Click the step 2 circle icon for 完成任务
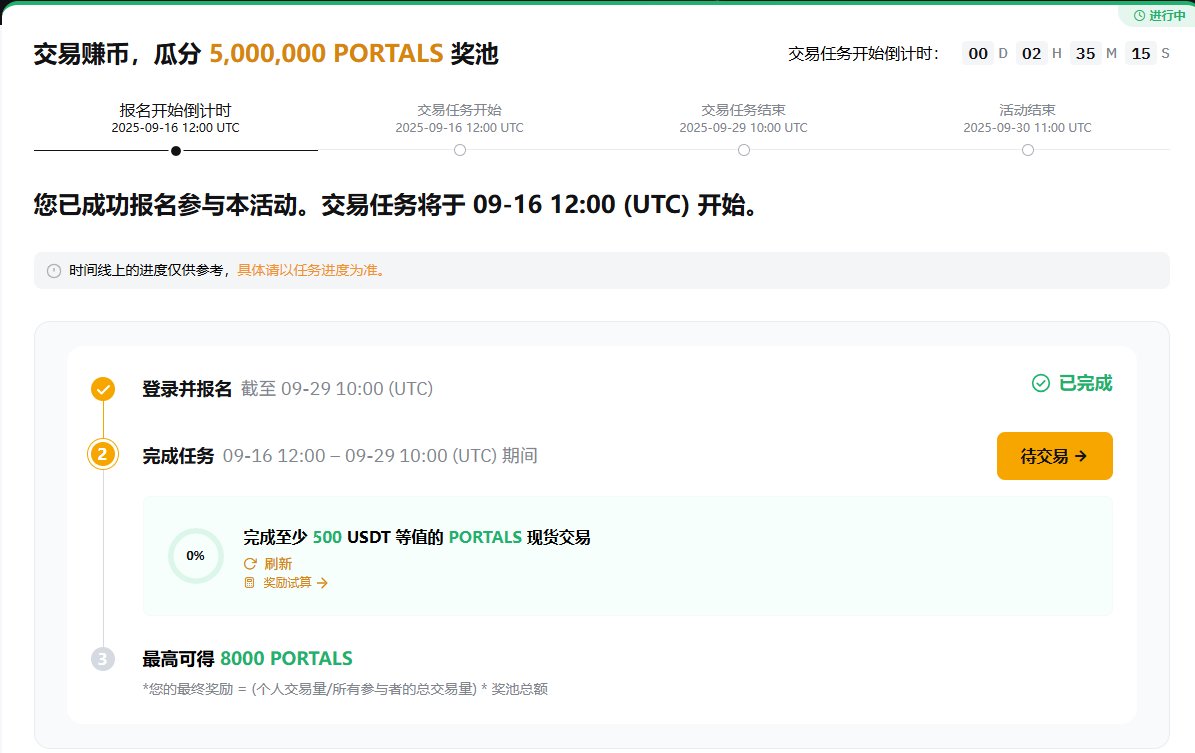The width and height of the screenshot is (1195, 753). [103, 455]
